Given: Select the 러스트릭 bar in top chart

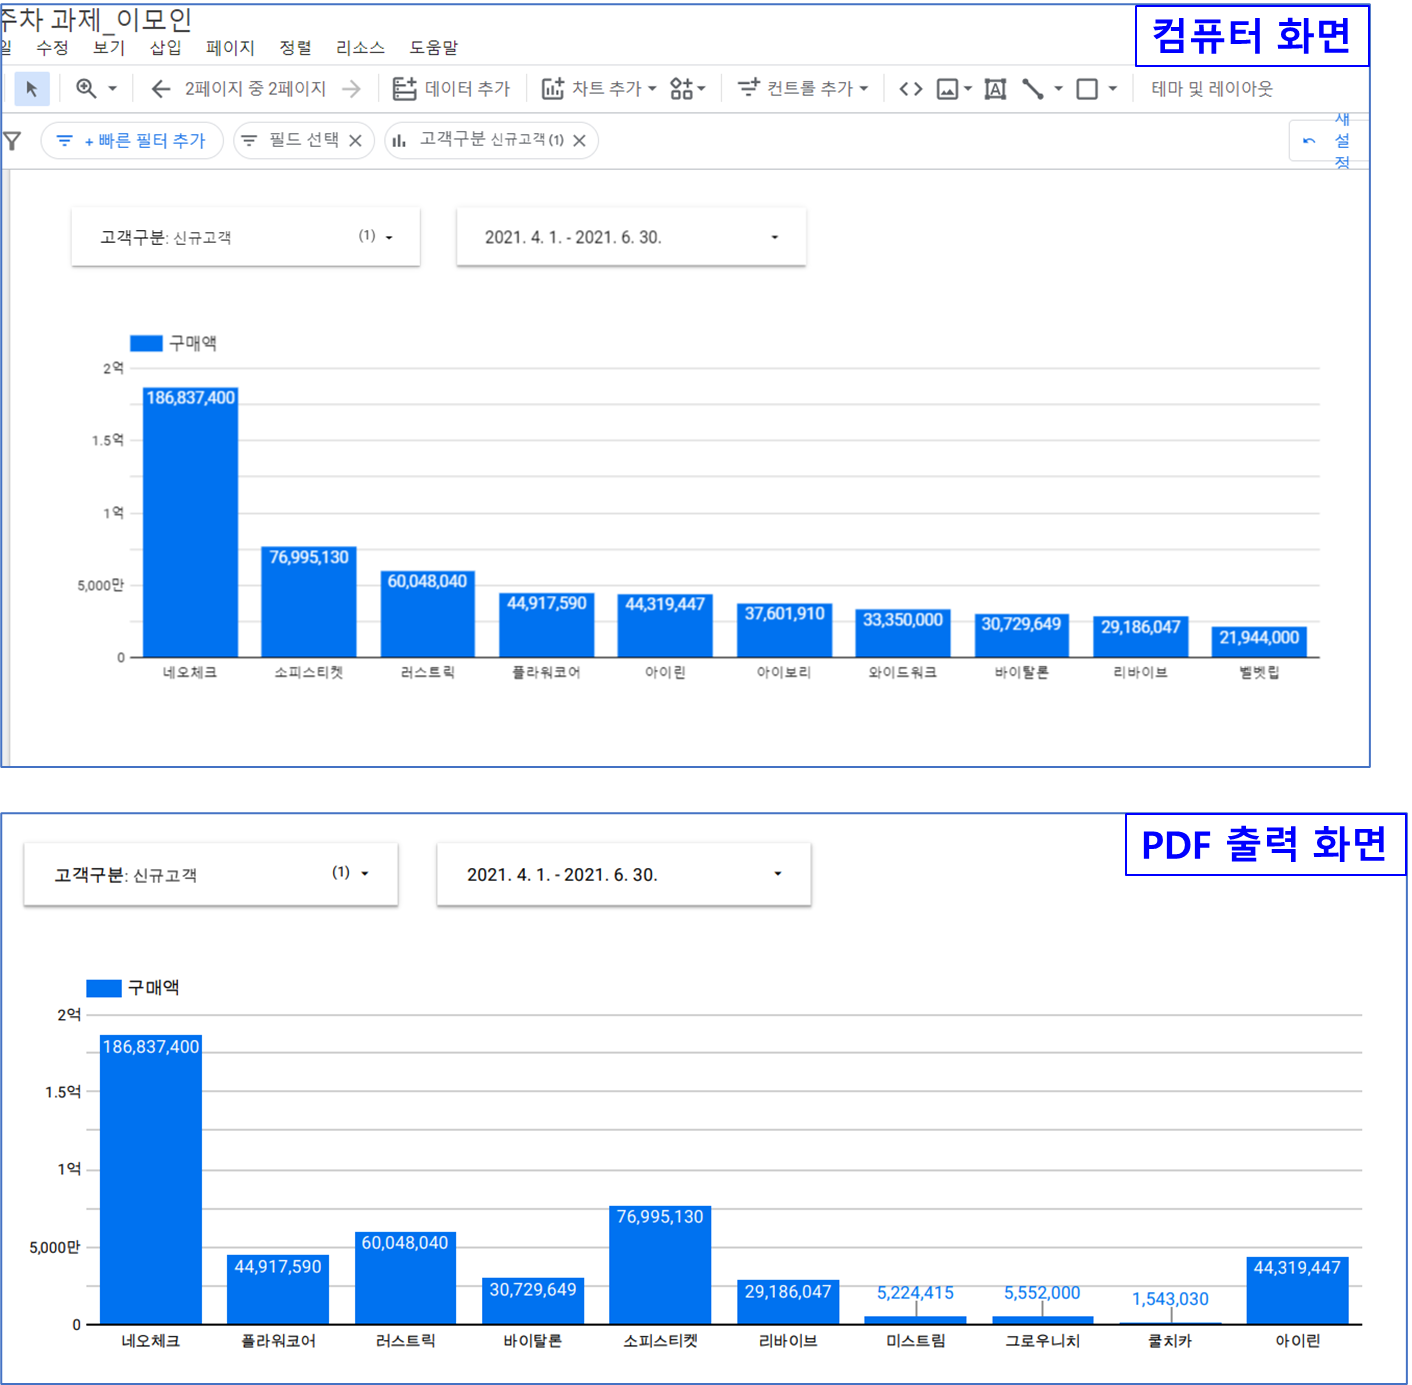Looking at the screenshot, I should click(428, 614).
